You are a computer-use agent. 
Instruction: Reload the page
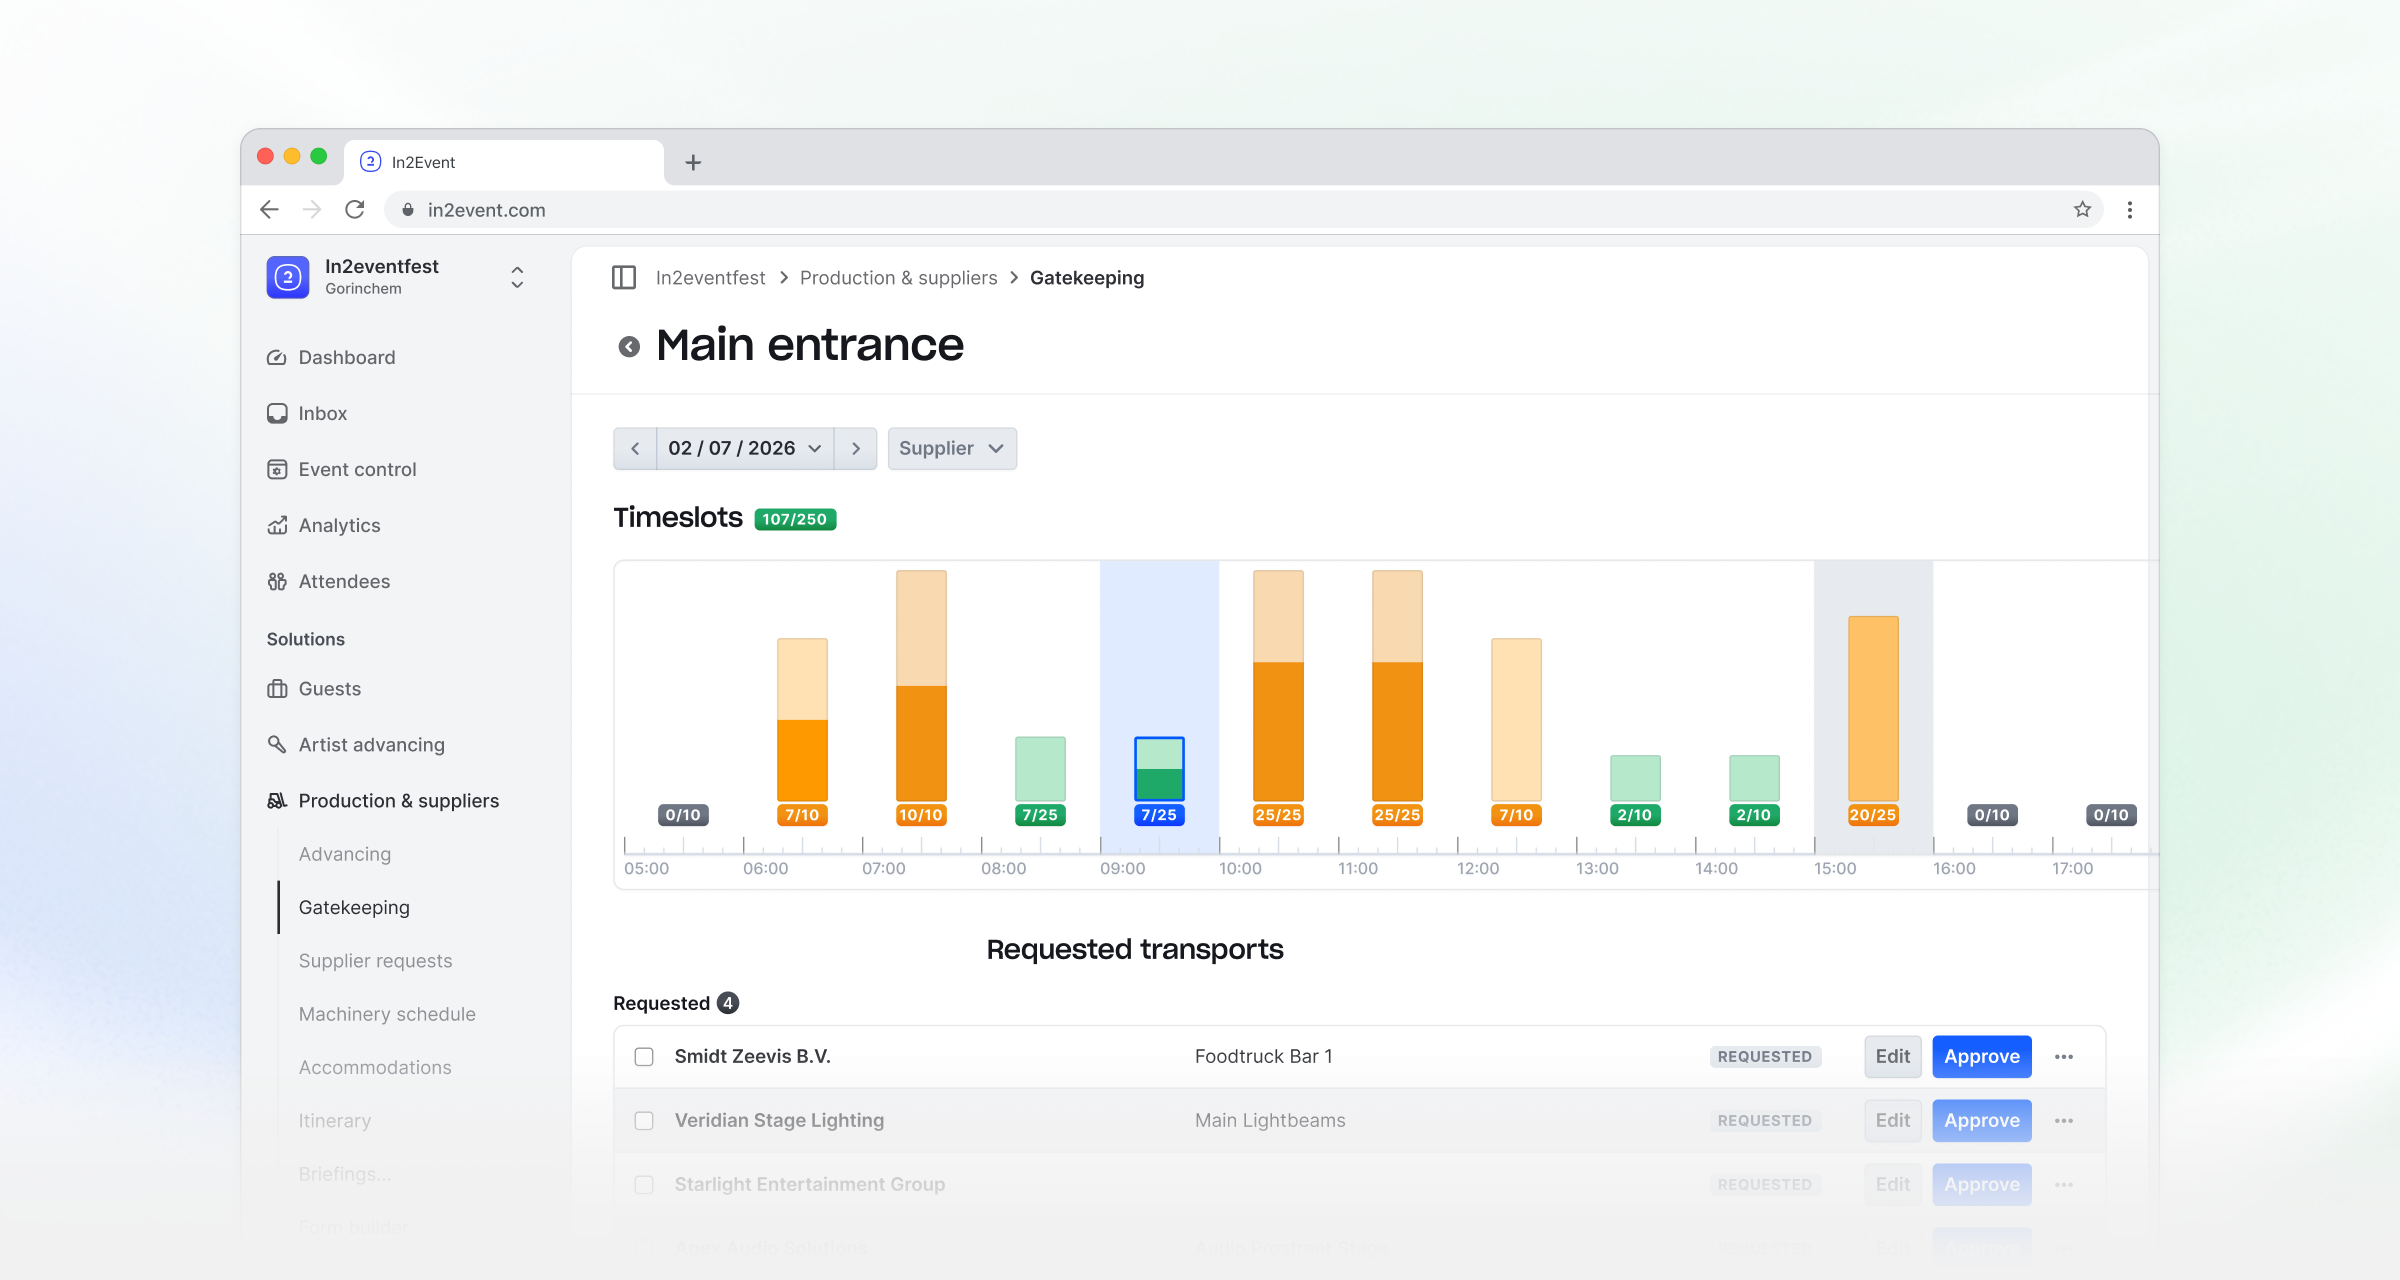tap(355, 210)
